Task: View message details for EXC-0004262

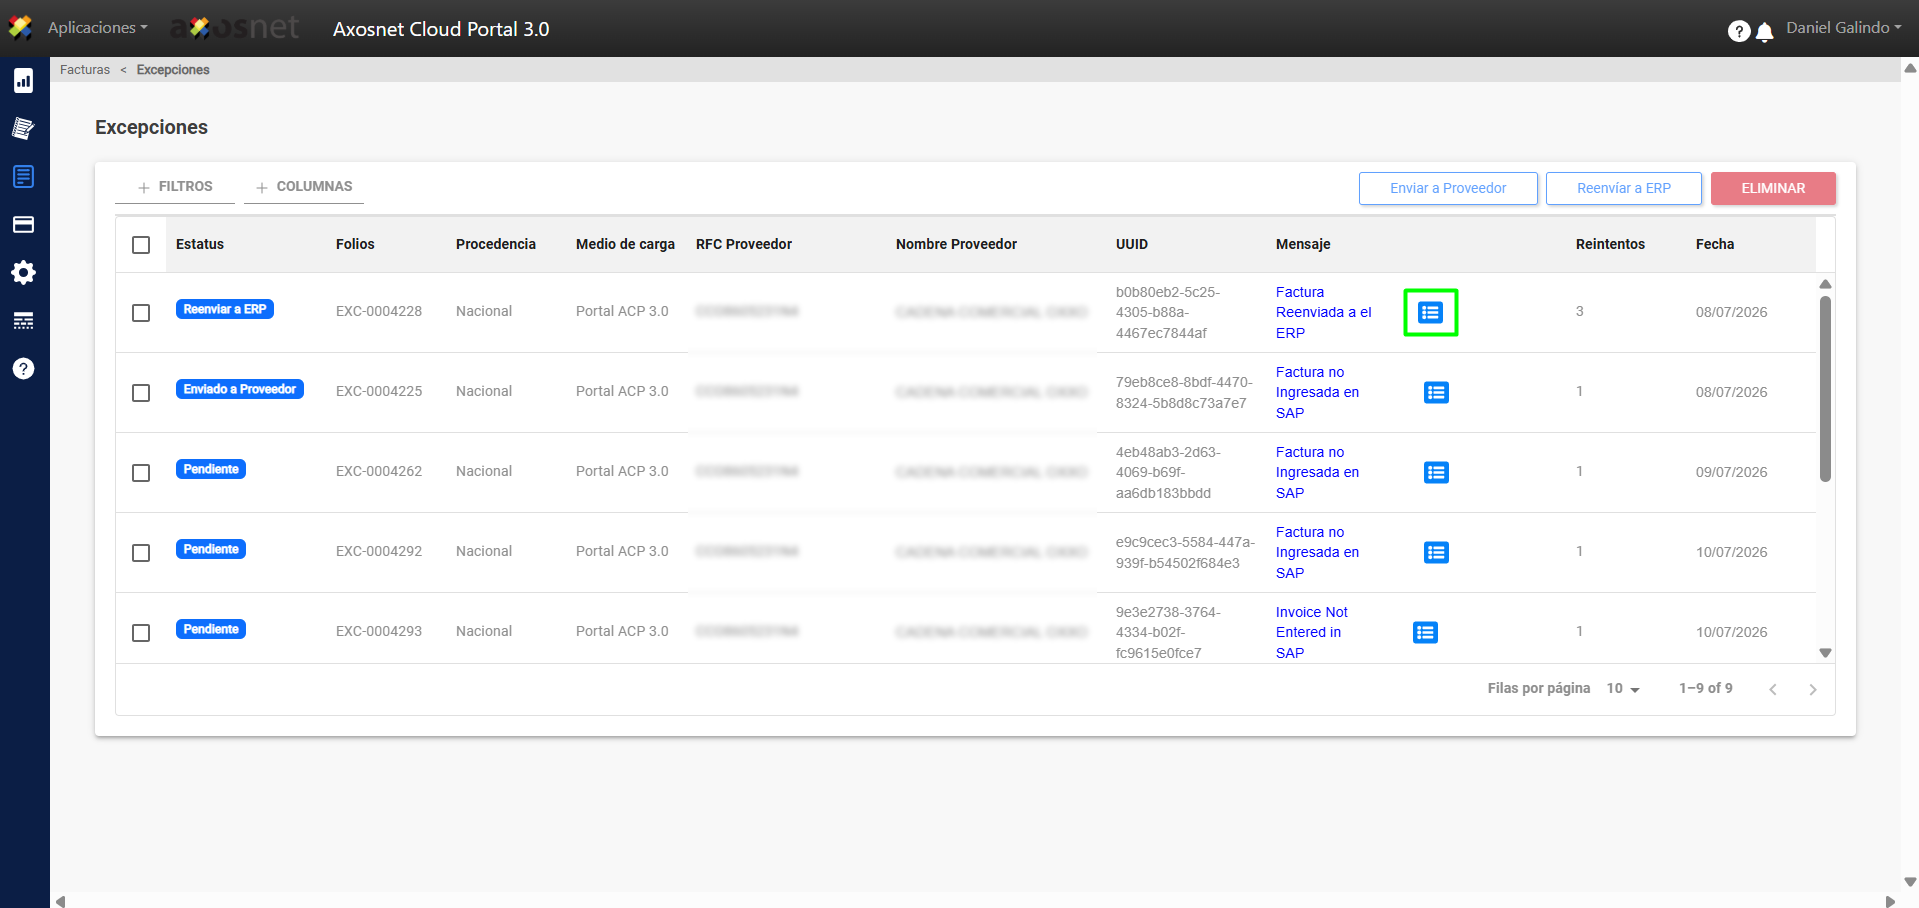Action: point(1436,473)
